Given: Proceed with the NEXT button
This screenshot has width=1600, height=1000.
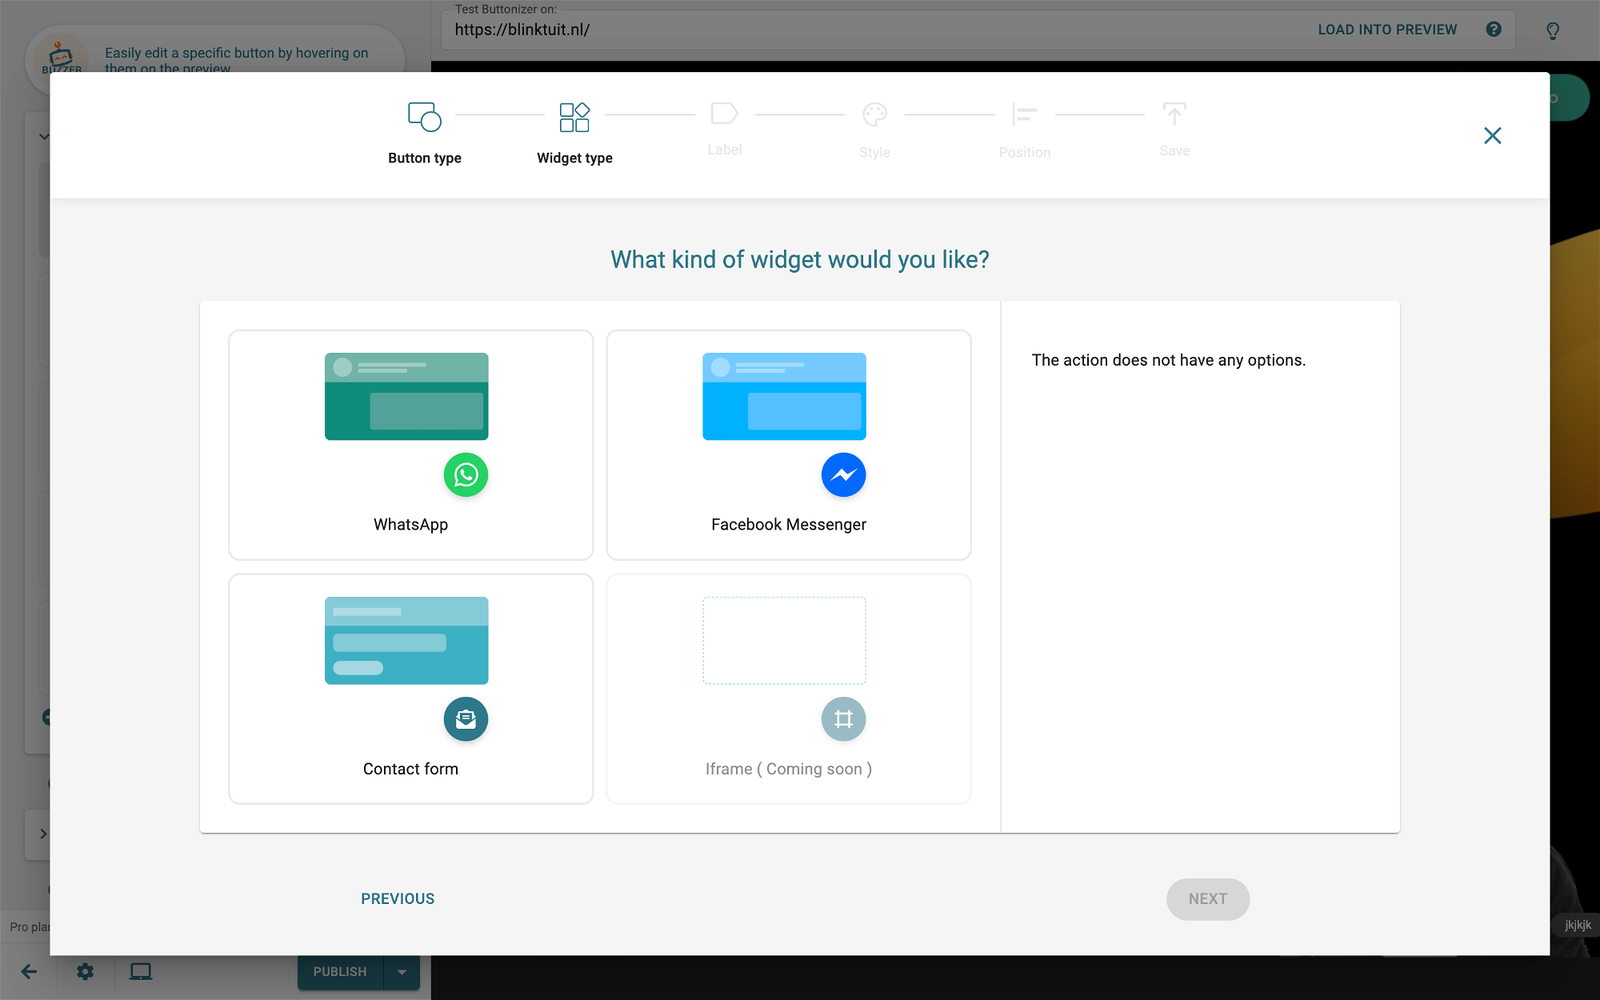Looking at the screenshot, I should (1208, 899).
